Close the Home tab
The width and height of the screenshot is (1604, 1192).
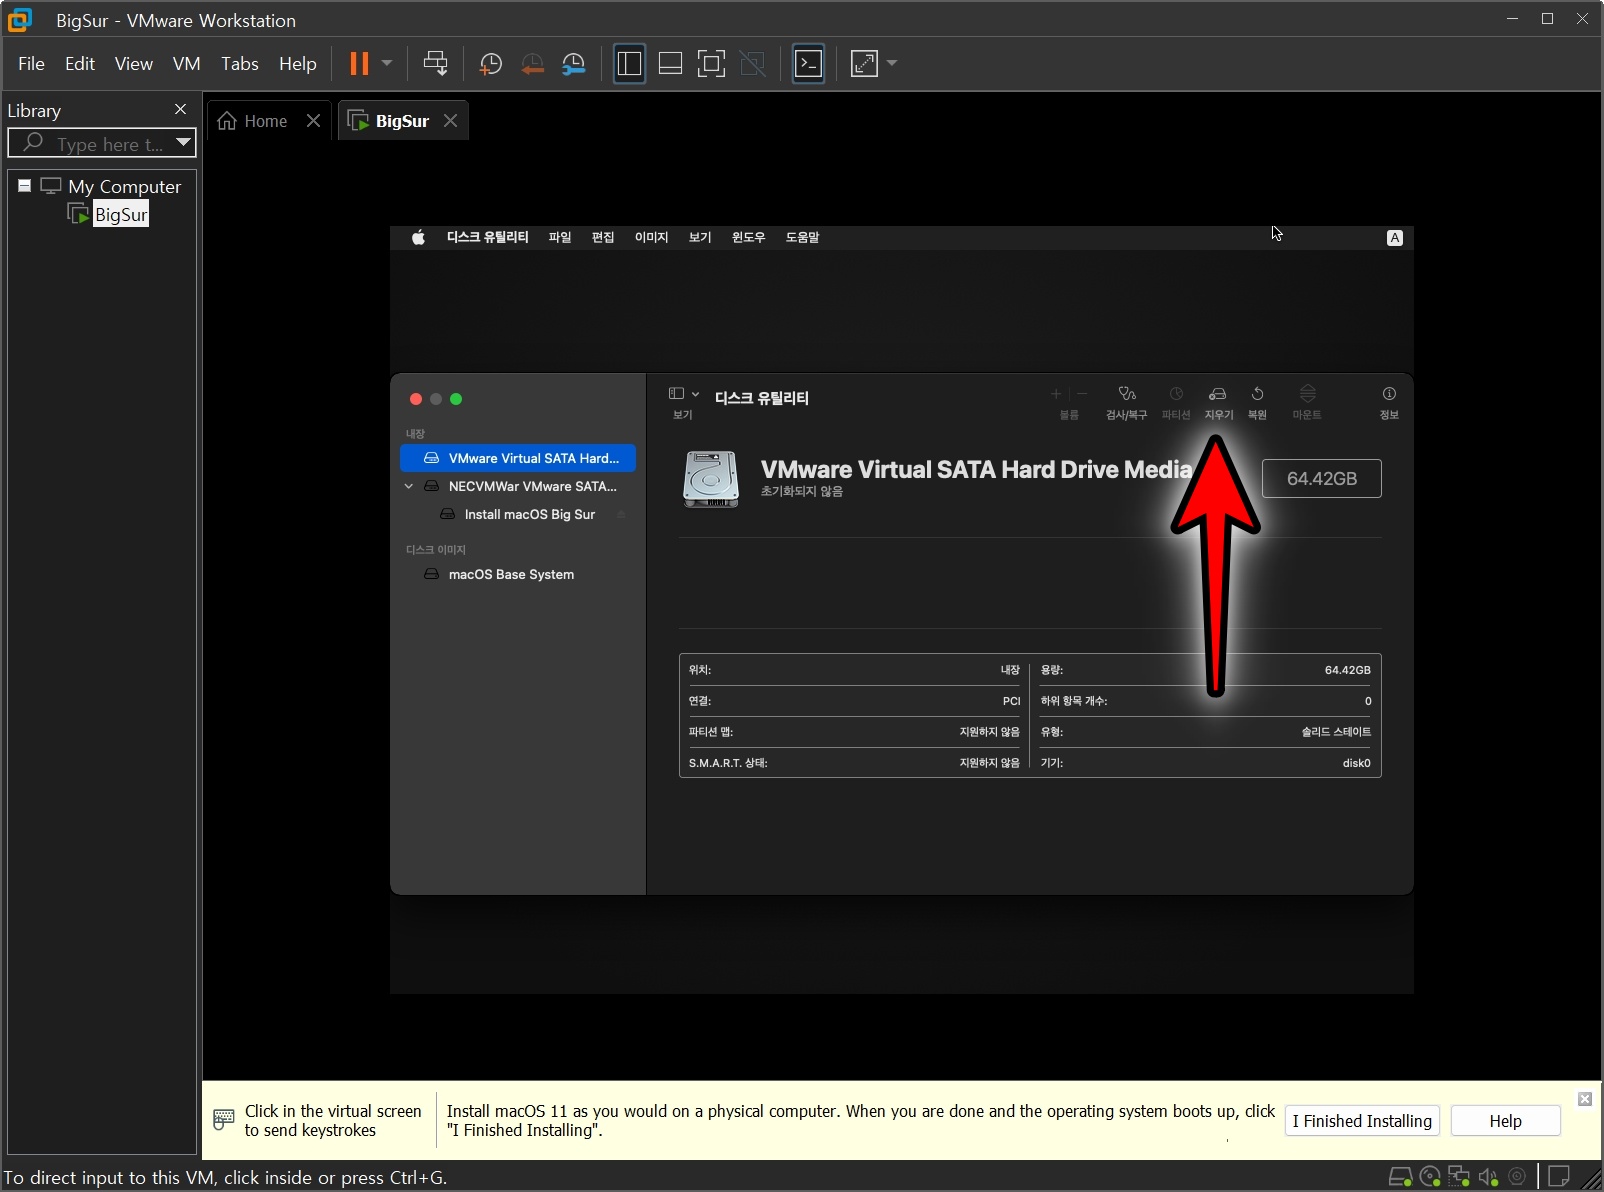(313, 121)
